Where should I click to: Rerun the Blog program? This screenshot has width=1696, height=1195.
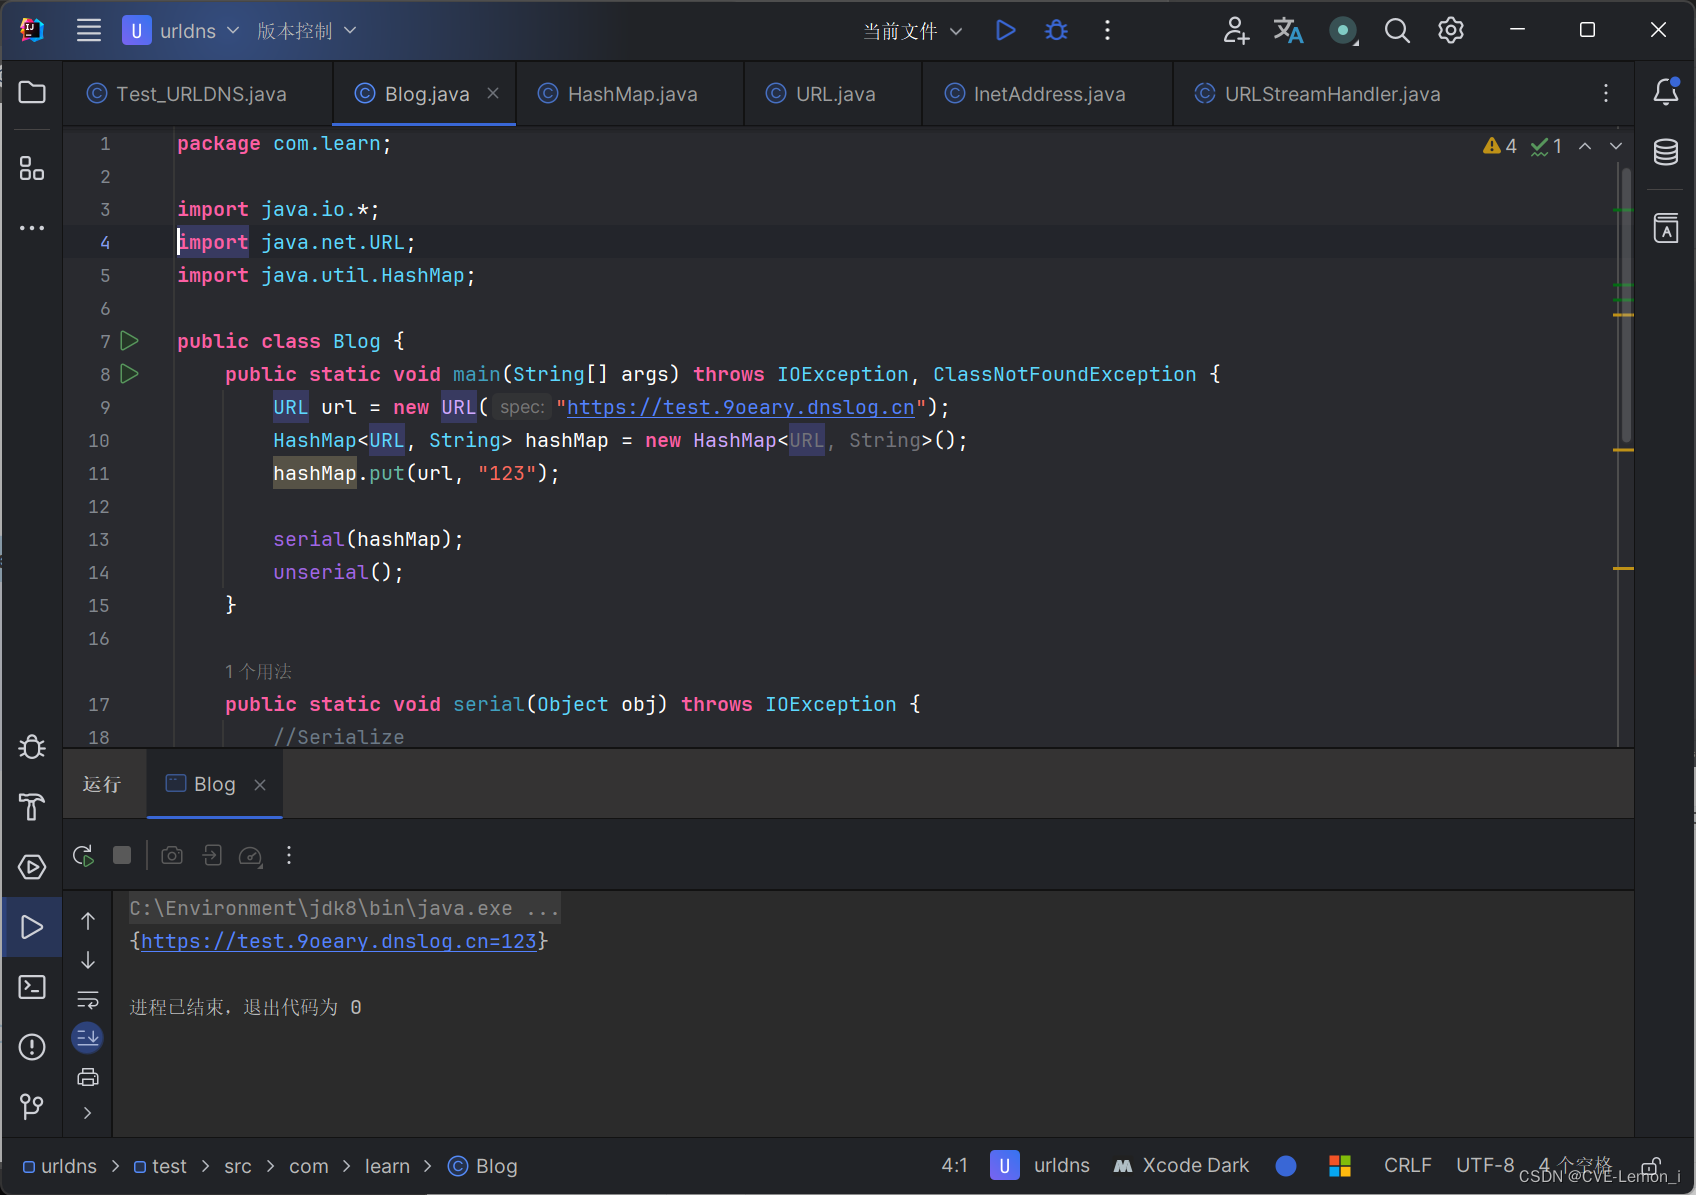(83, 855)
